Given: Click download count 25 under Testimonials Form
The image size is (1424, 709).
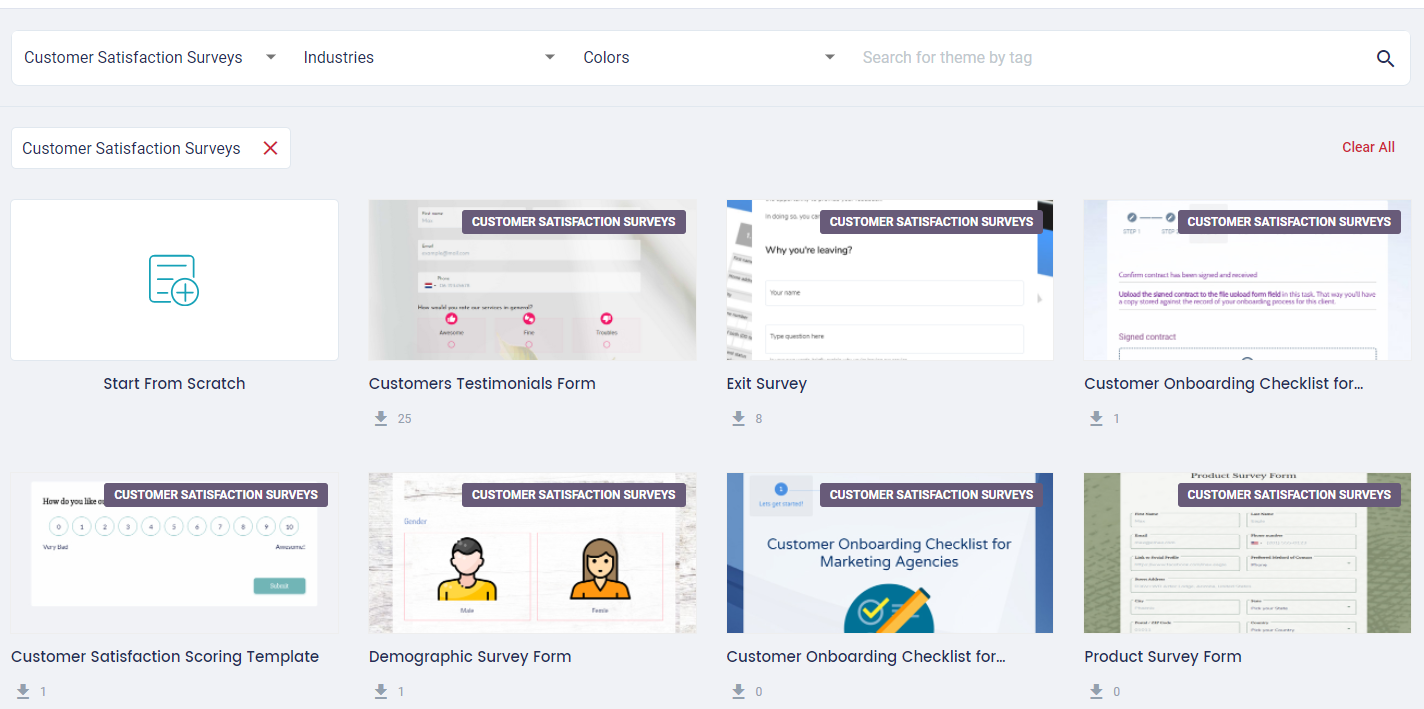Looking at the screenshot, I should [x=404, y=418].
